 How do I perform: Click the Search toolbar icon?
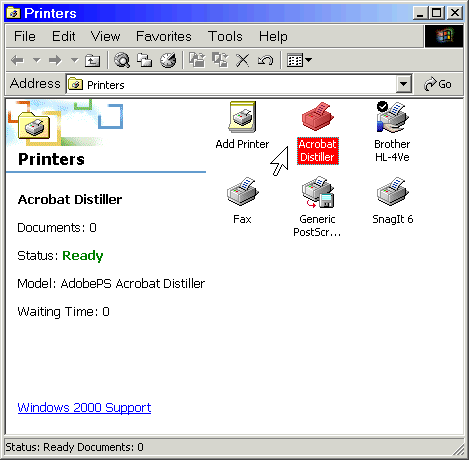[x=122, y=60]
